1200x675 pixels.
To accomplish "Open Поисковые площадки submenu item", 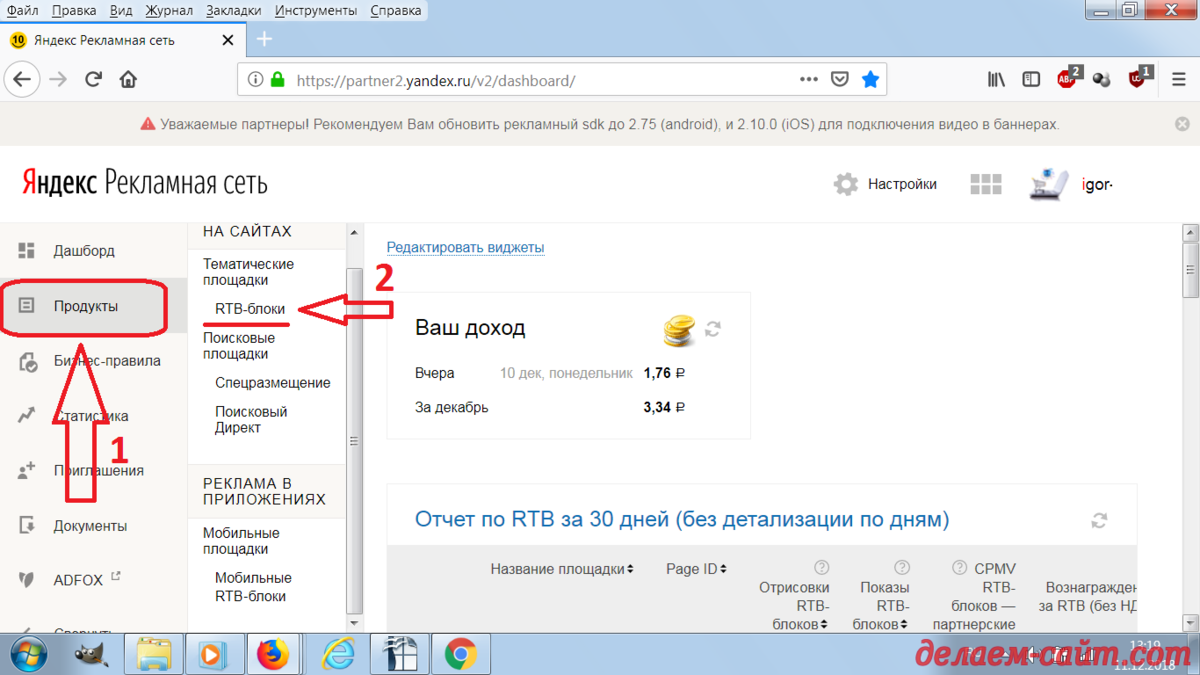I will (x=239, y=346).
